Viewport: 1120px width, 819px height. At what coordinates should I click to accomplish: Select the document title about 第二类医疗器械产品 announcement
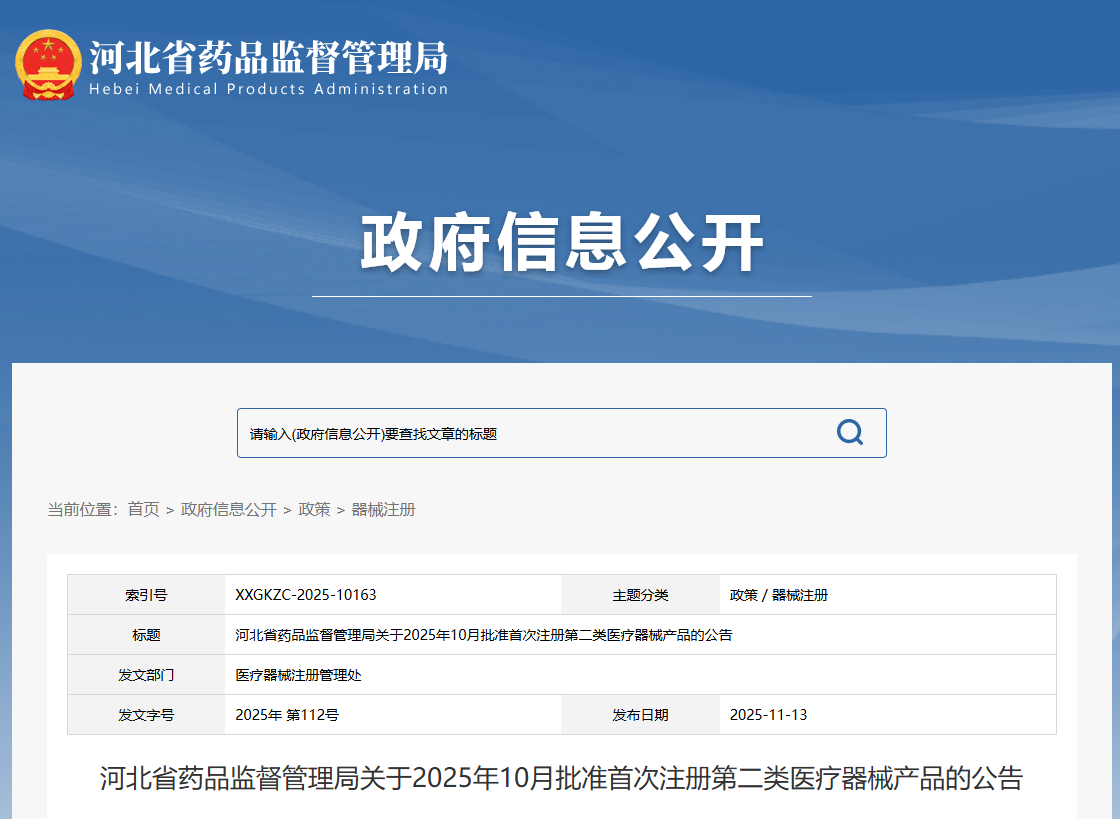(480, 634)
